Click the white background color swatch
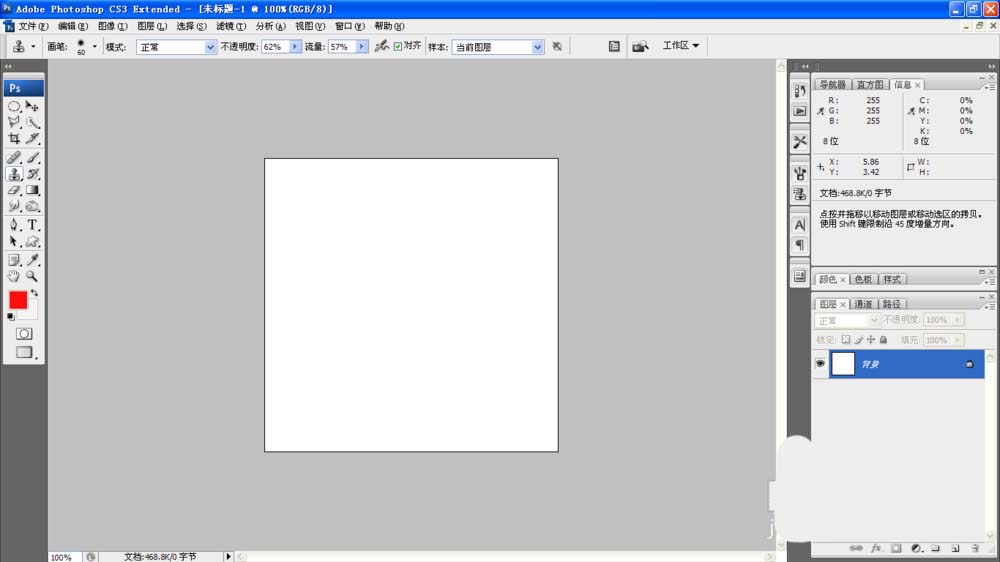Screen dimensions: 1000x562 point(31,311)
